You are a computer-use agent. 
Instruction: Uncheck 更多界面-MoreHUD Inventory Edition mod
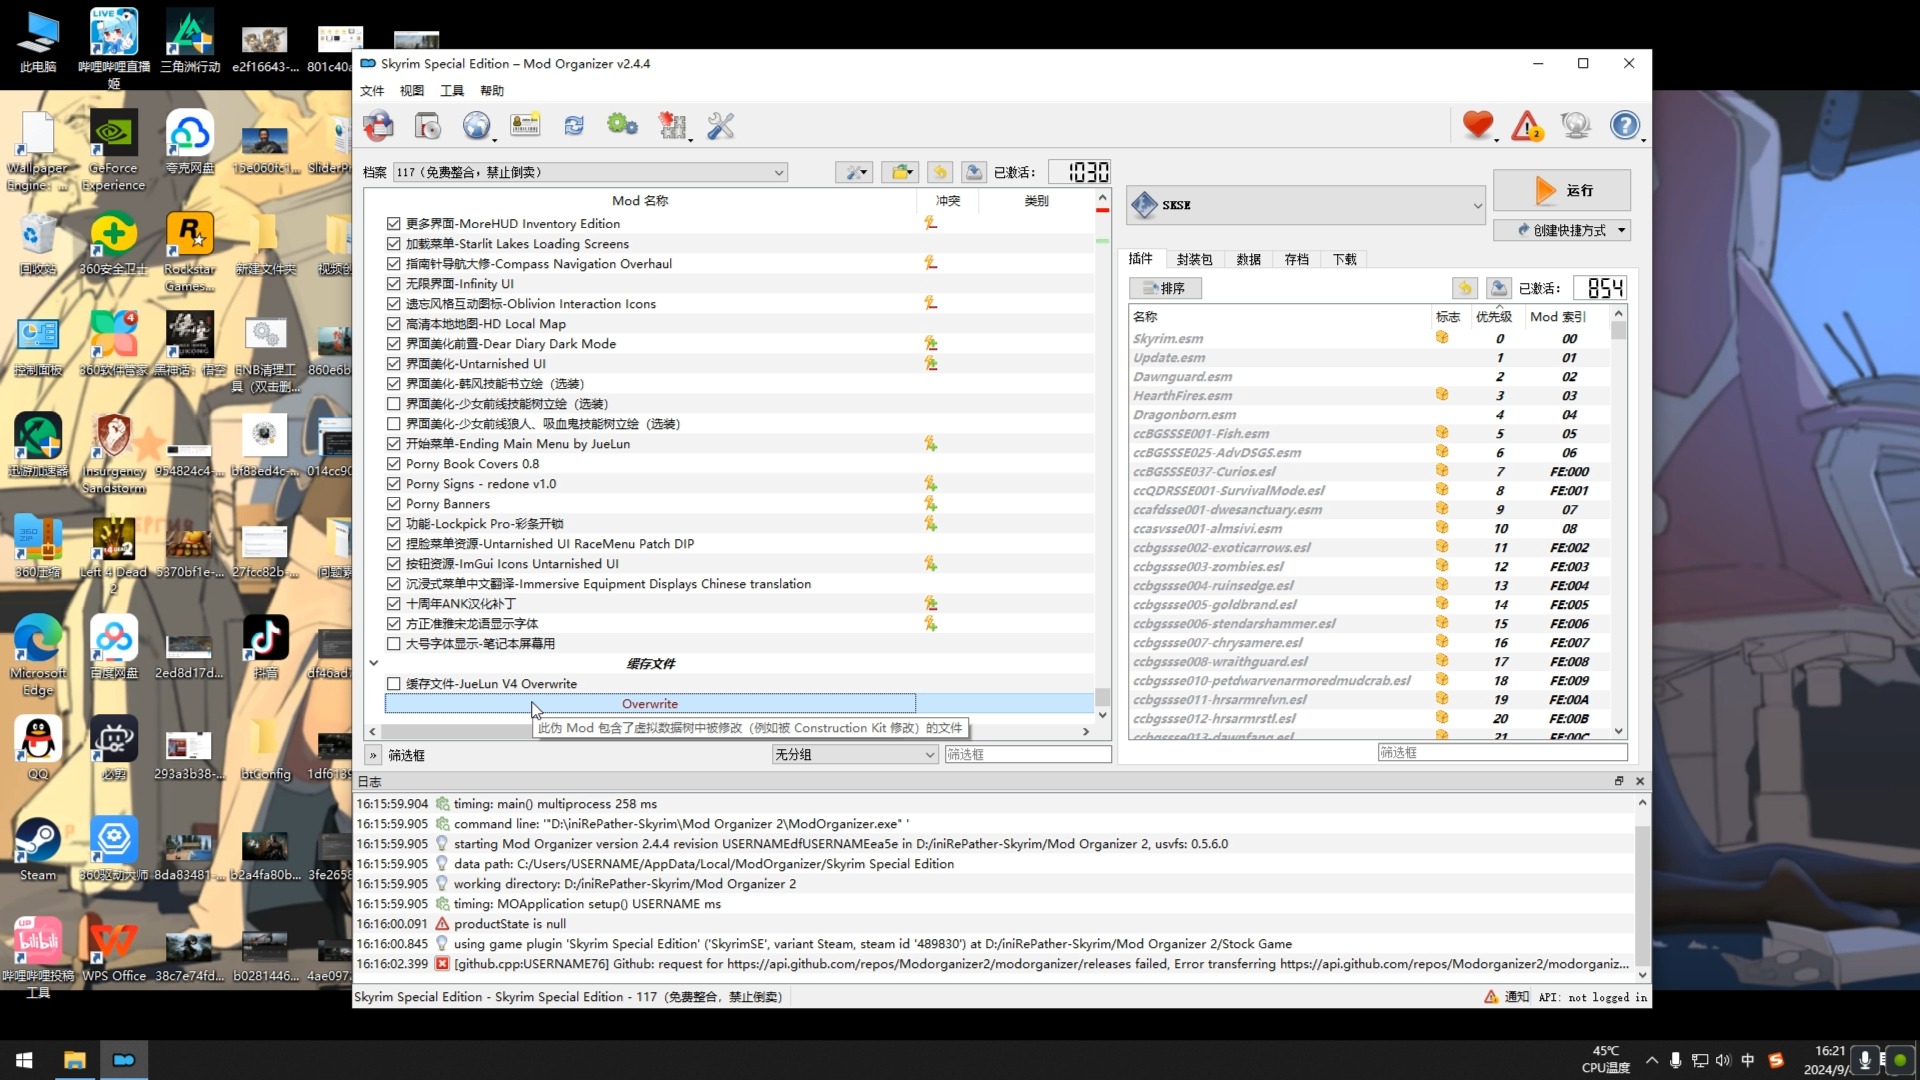pyautogui.click(x=393, y=224)
